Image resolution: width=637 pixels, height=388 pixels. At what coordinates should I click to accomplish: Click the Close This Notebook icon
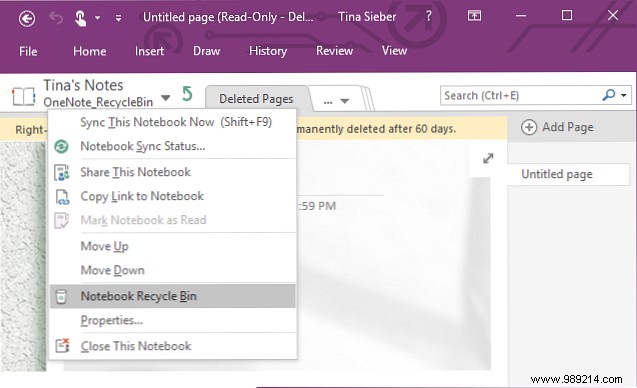(63, 345)
